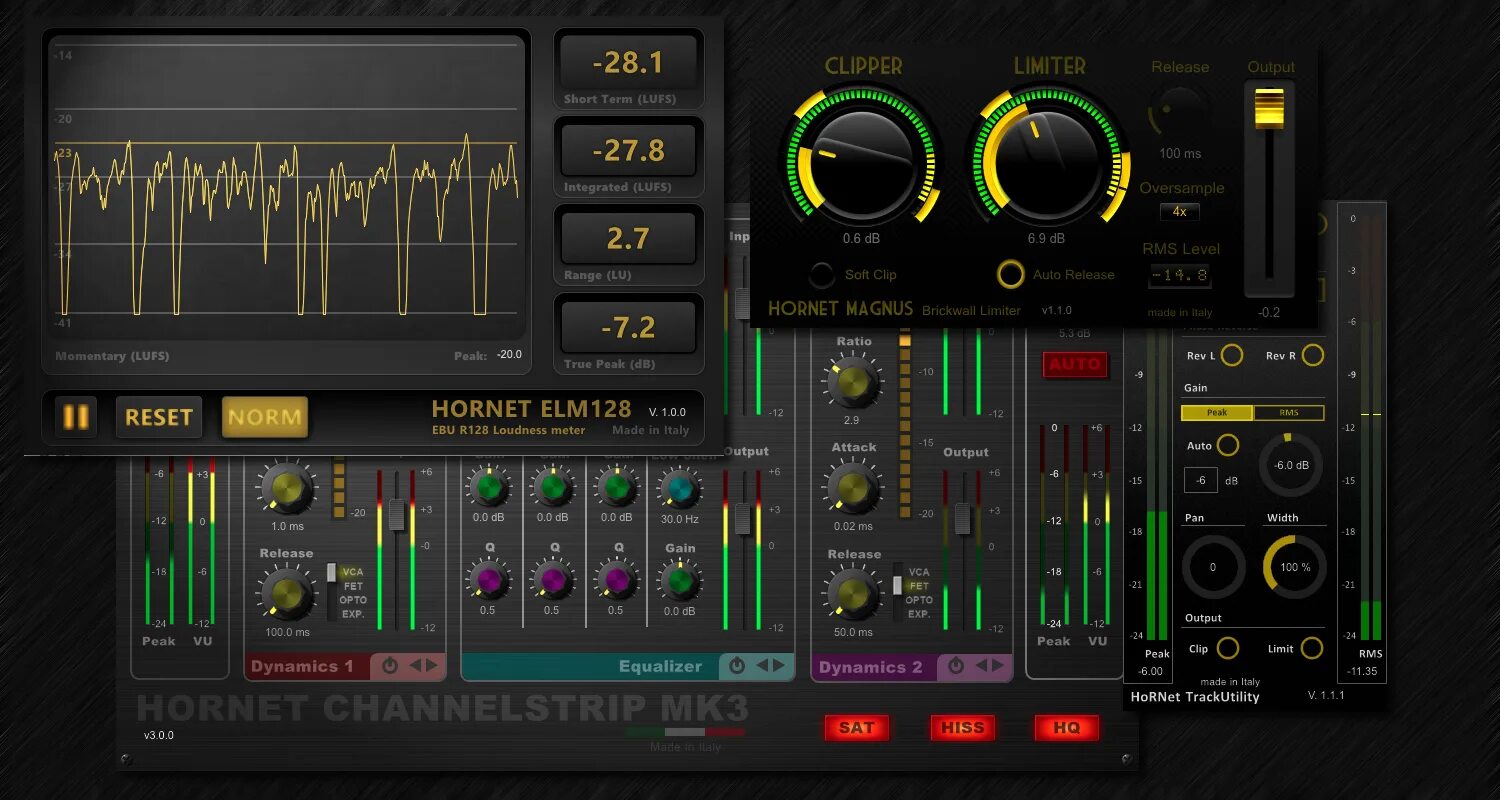Click the Pan dial in TrackUtility
Viewport: 1500px width, 800px height.
pos(1213,567)
